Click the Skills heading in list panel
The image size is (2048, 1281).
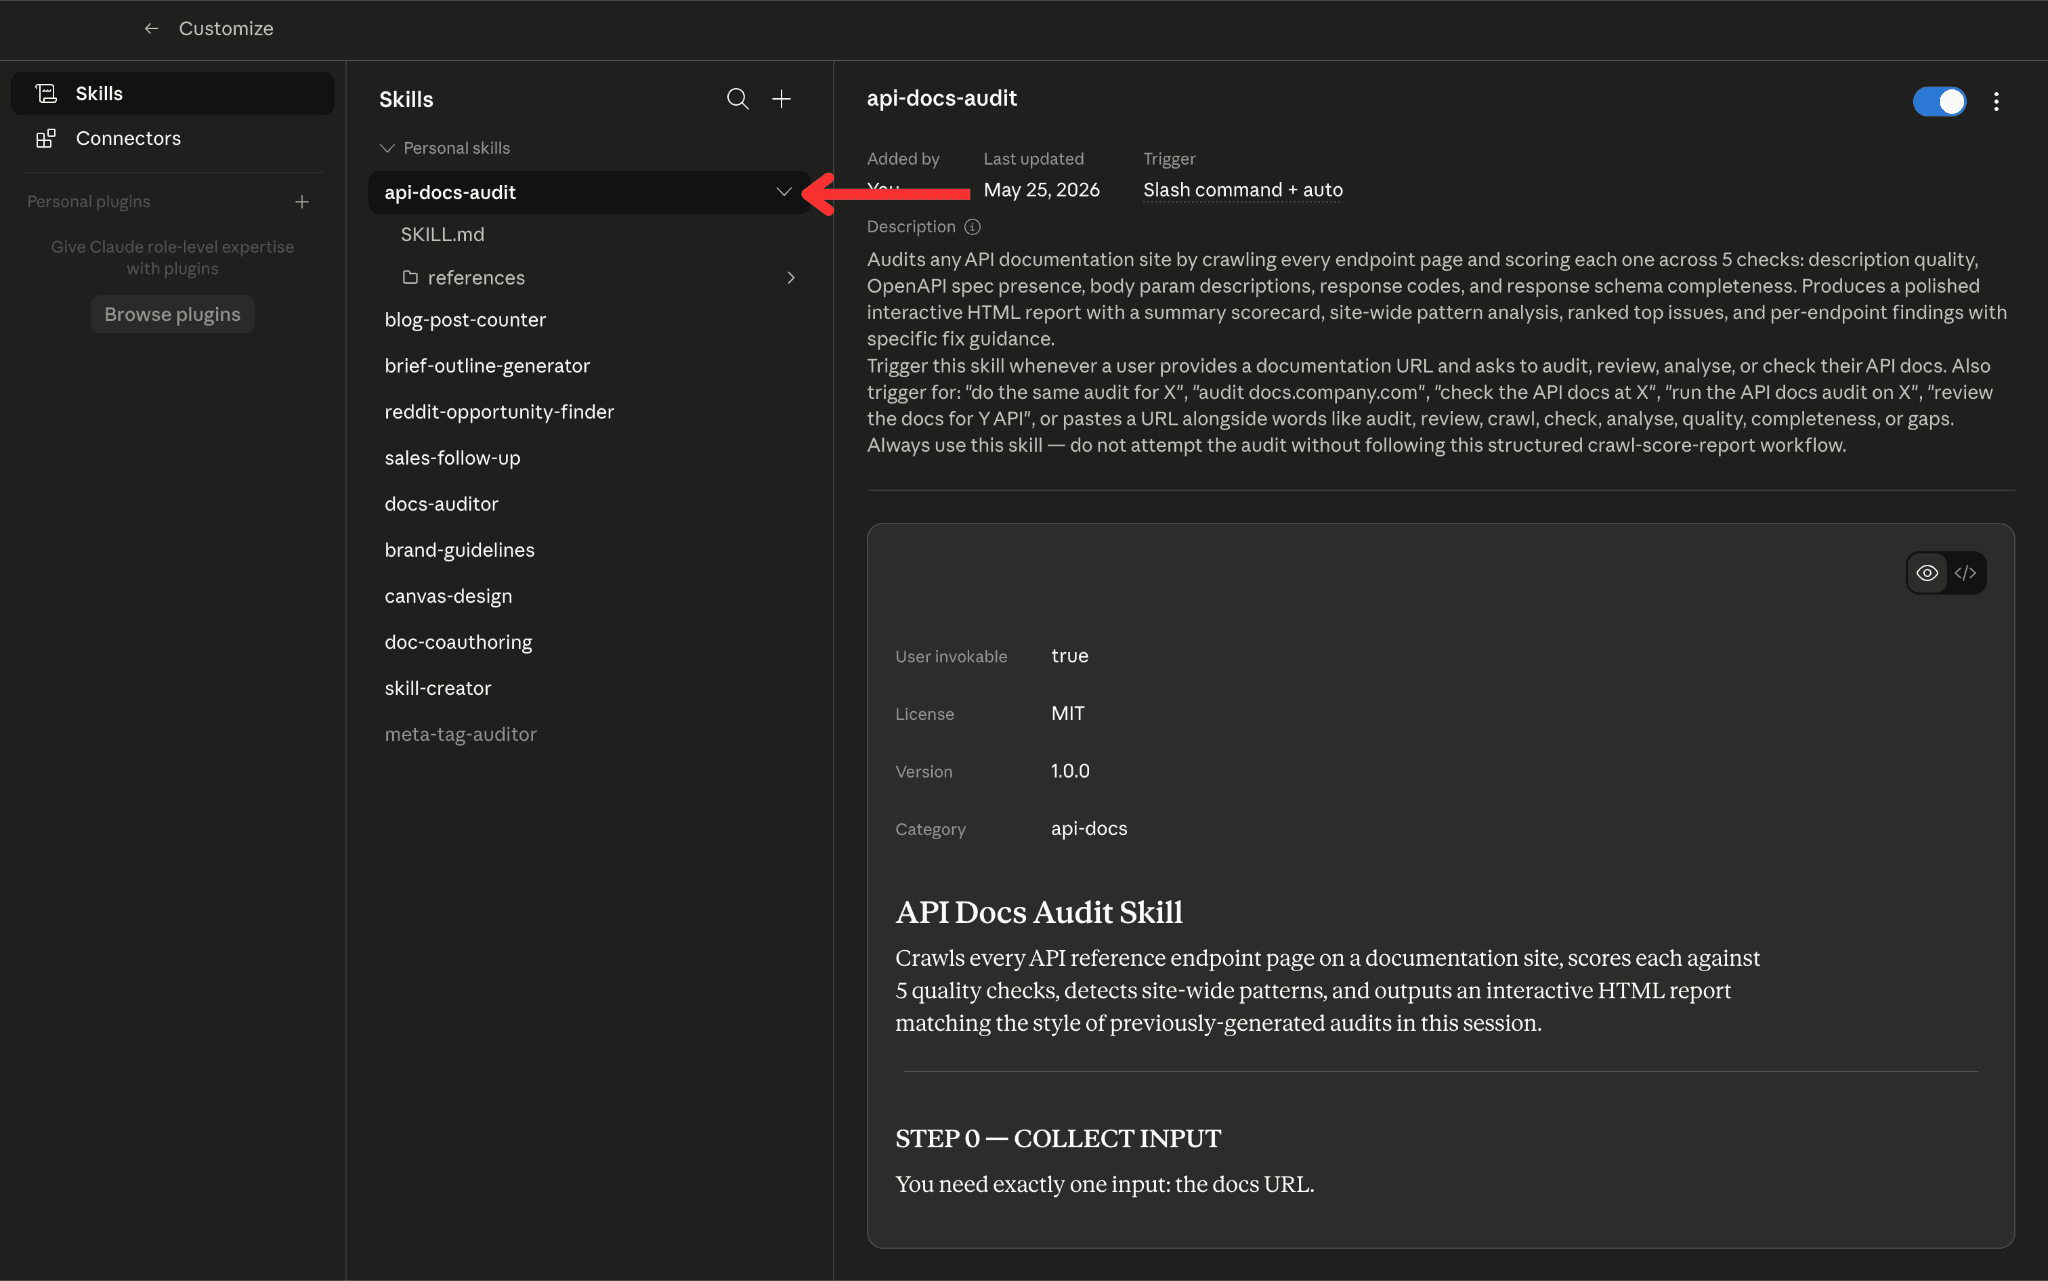[406, 99]
